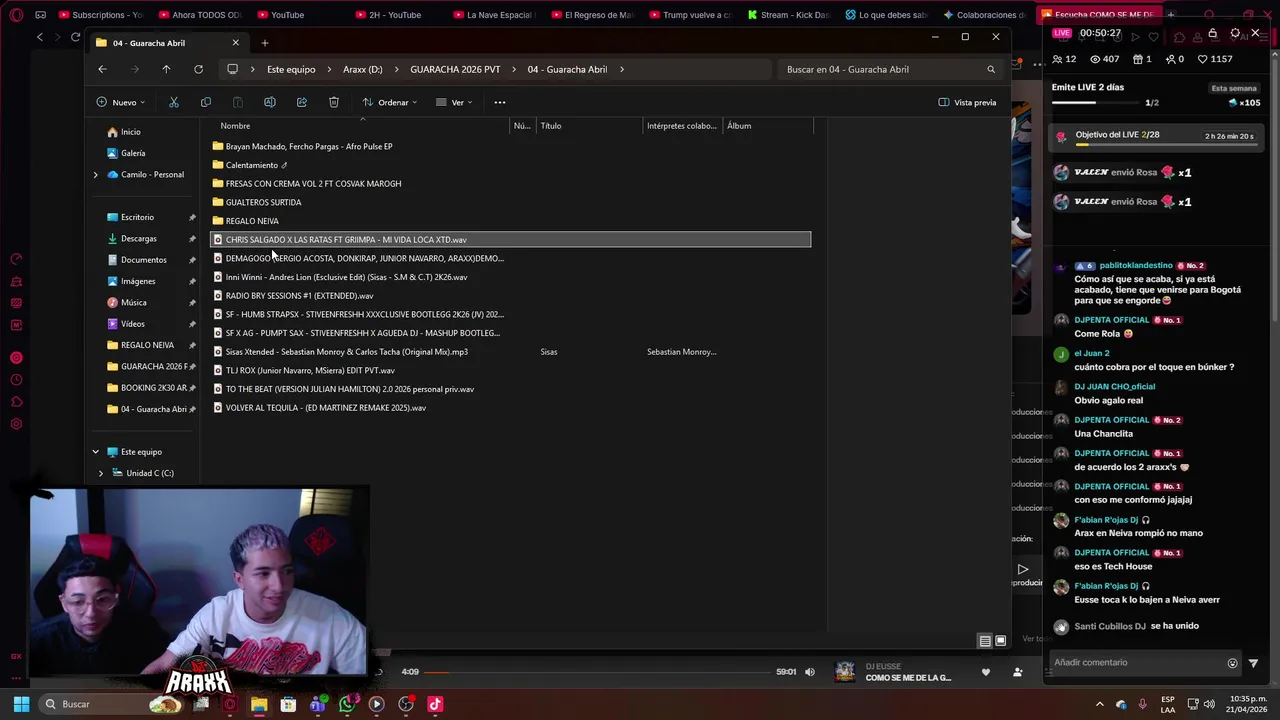Open WhatsApp from the taskbar

[347, 704]
